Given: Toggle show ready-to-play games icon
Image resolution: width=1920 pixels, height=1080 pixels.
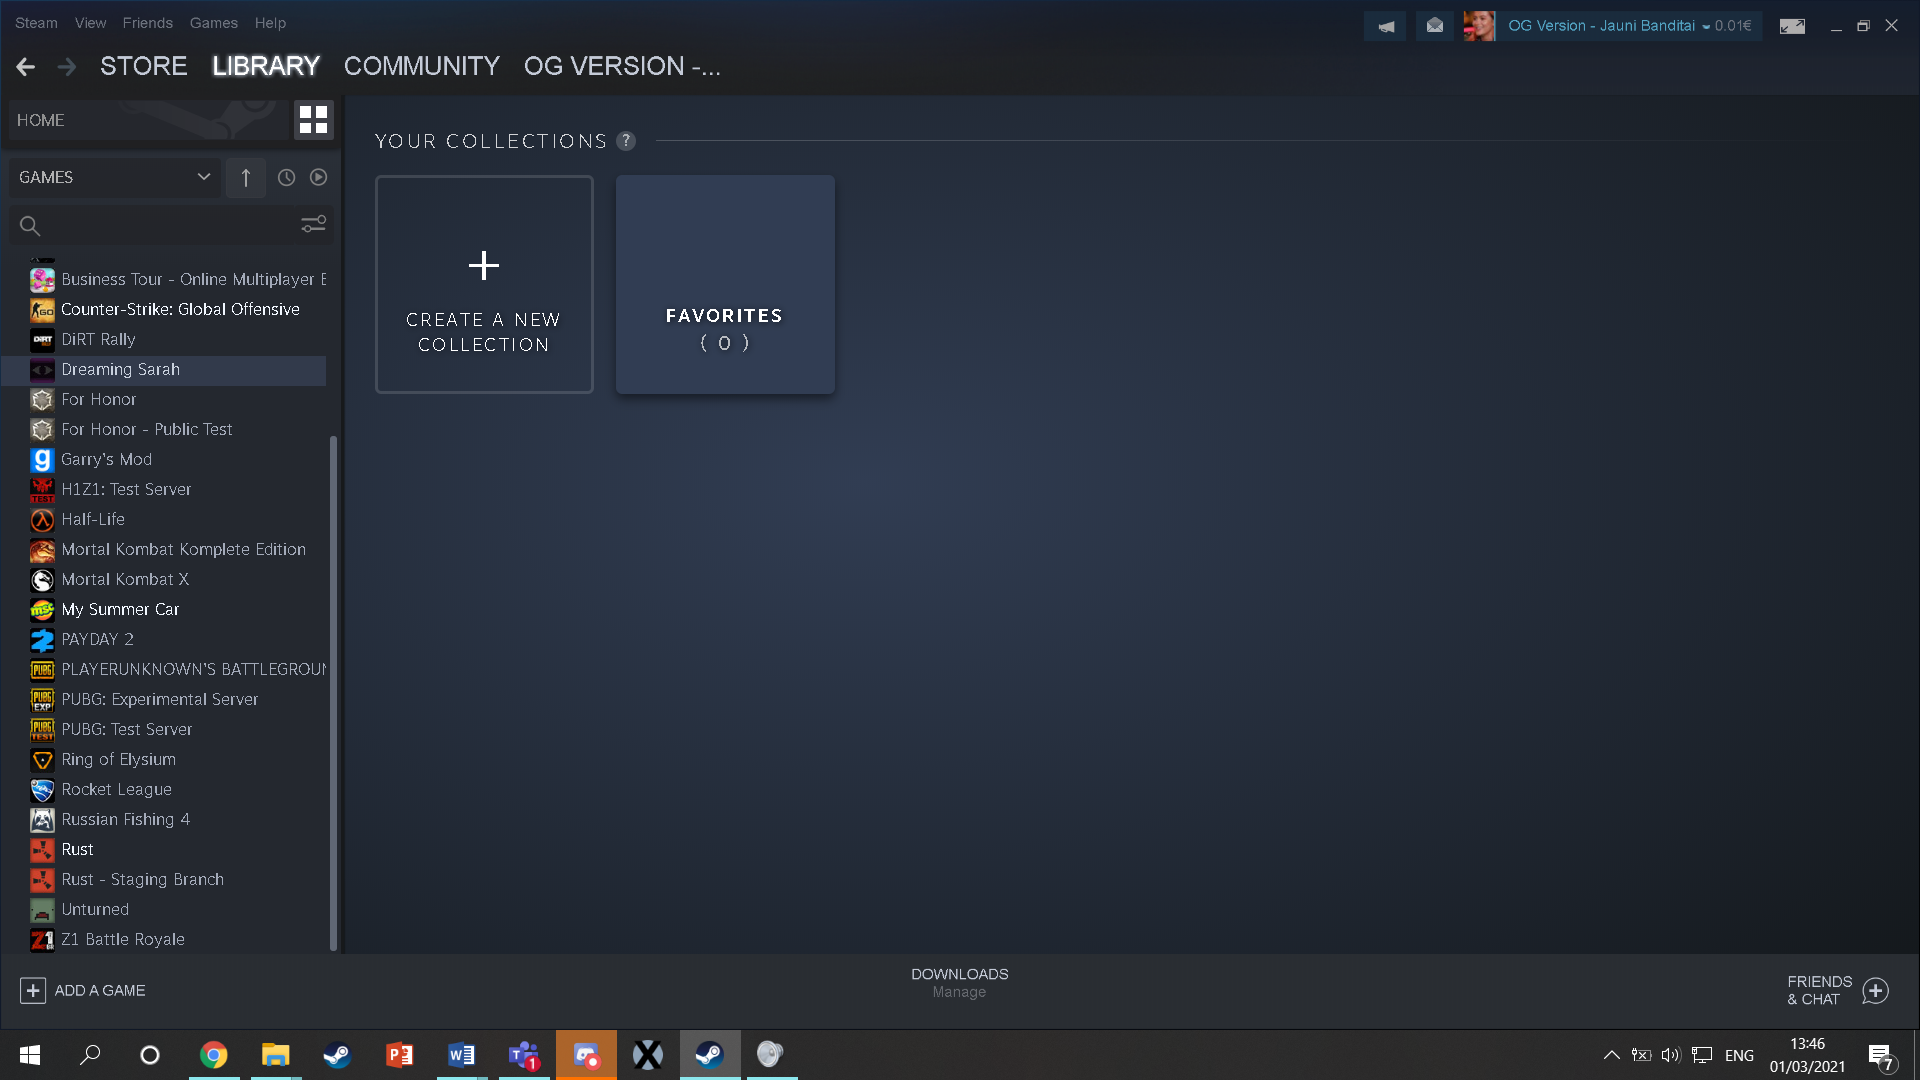Looking at the screenshot, I should 318,177.
